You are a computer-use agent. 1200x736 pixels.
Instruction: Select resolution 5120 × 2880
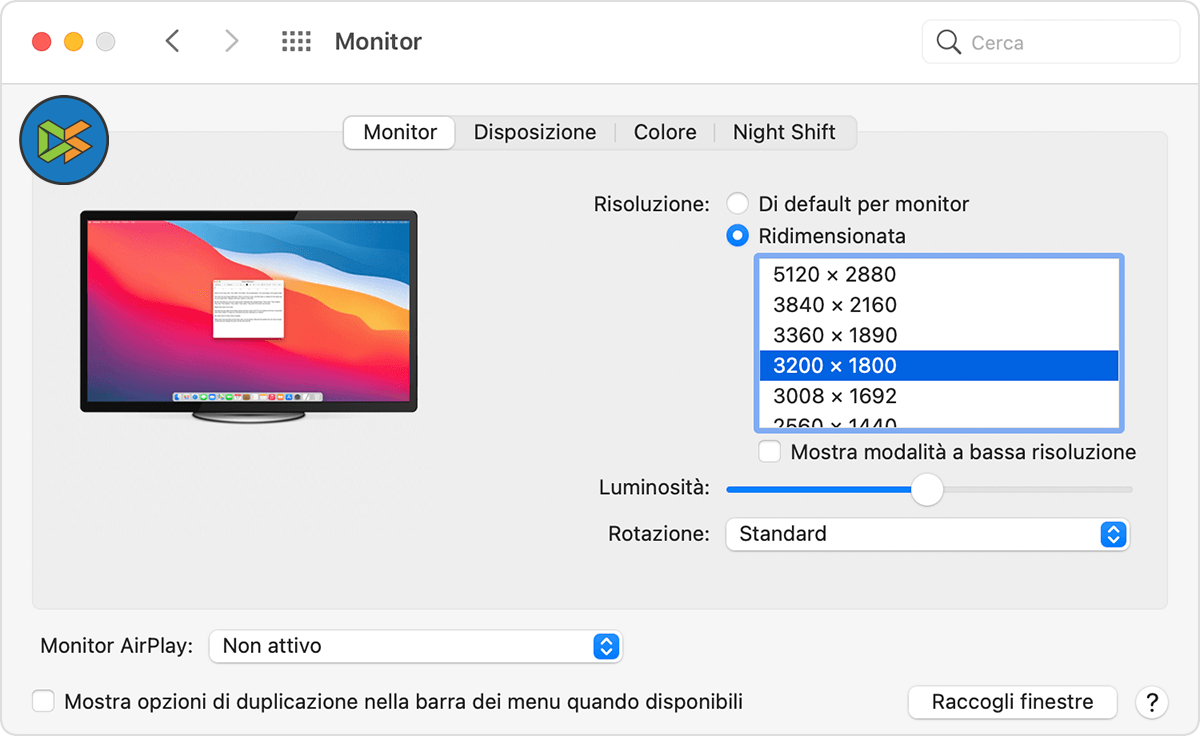click(939, 274)
